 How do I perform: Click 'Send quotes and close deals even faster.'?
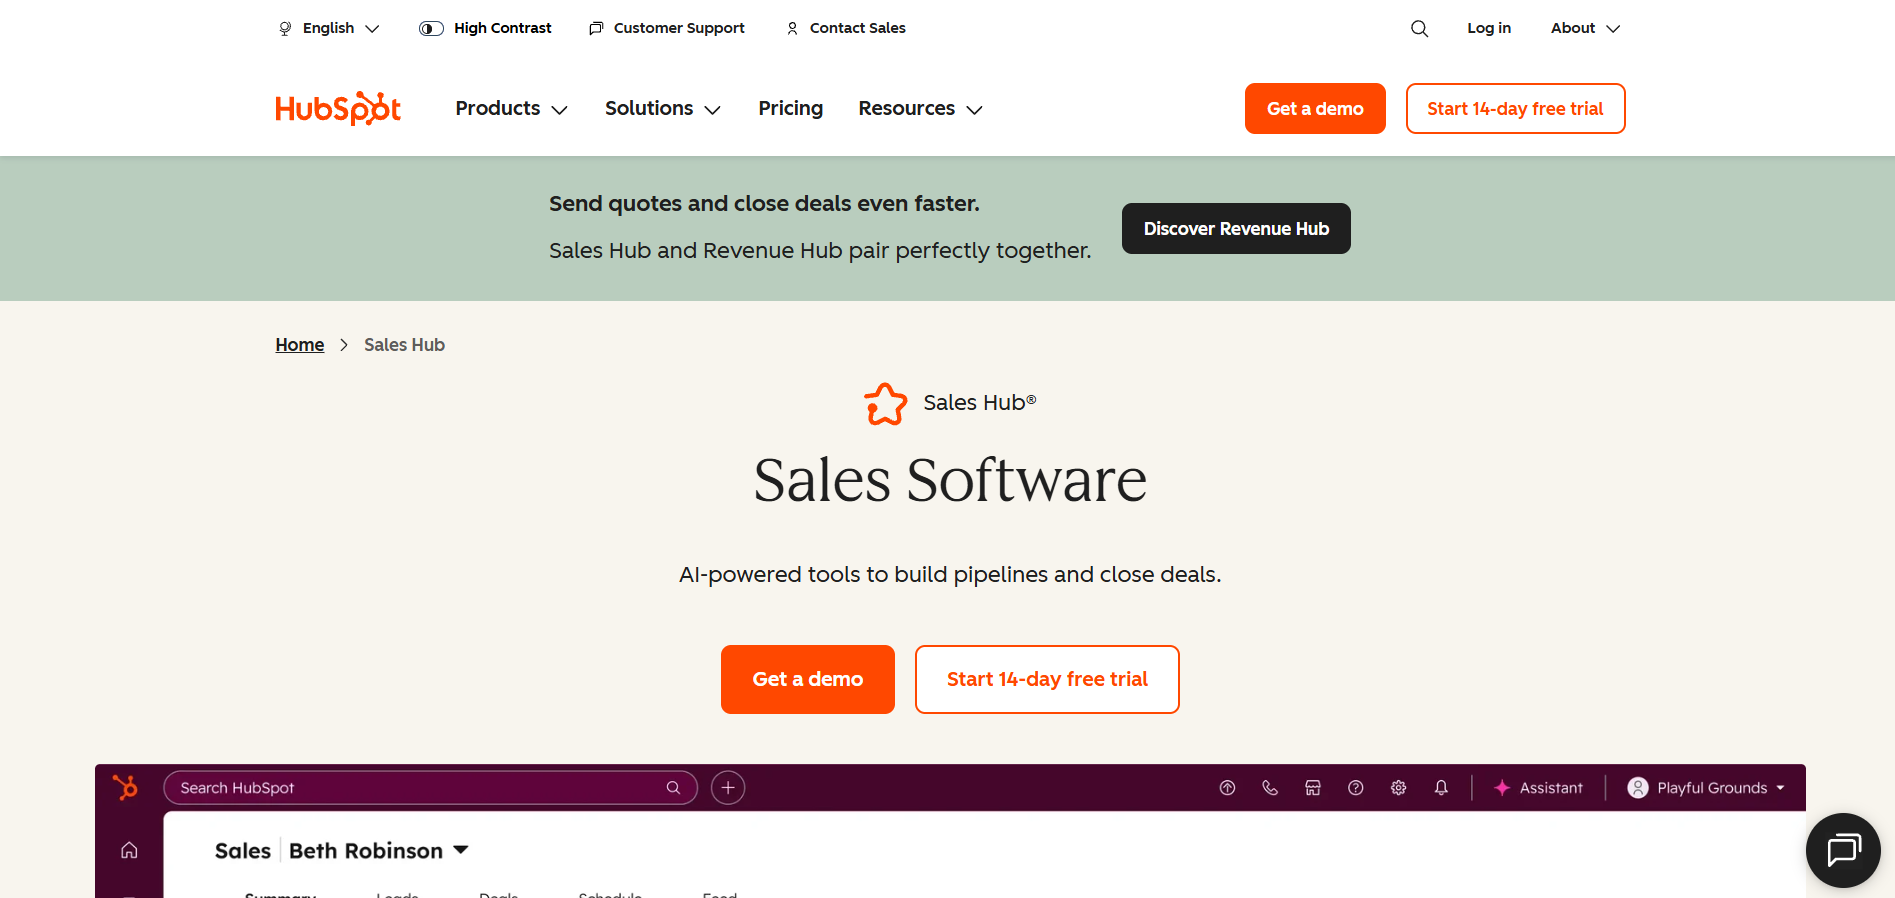[764, 204]
